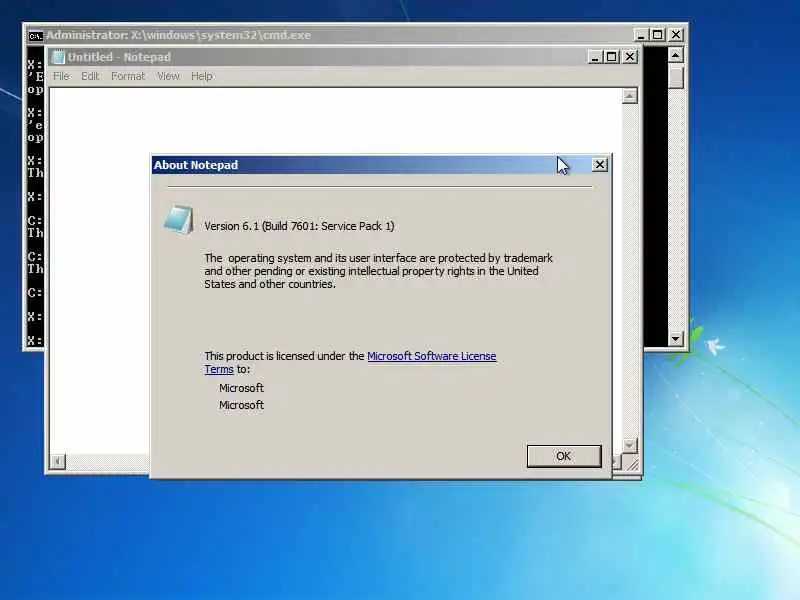Click Notepad horizontal scrollbar left arrow

(58, 462)
